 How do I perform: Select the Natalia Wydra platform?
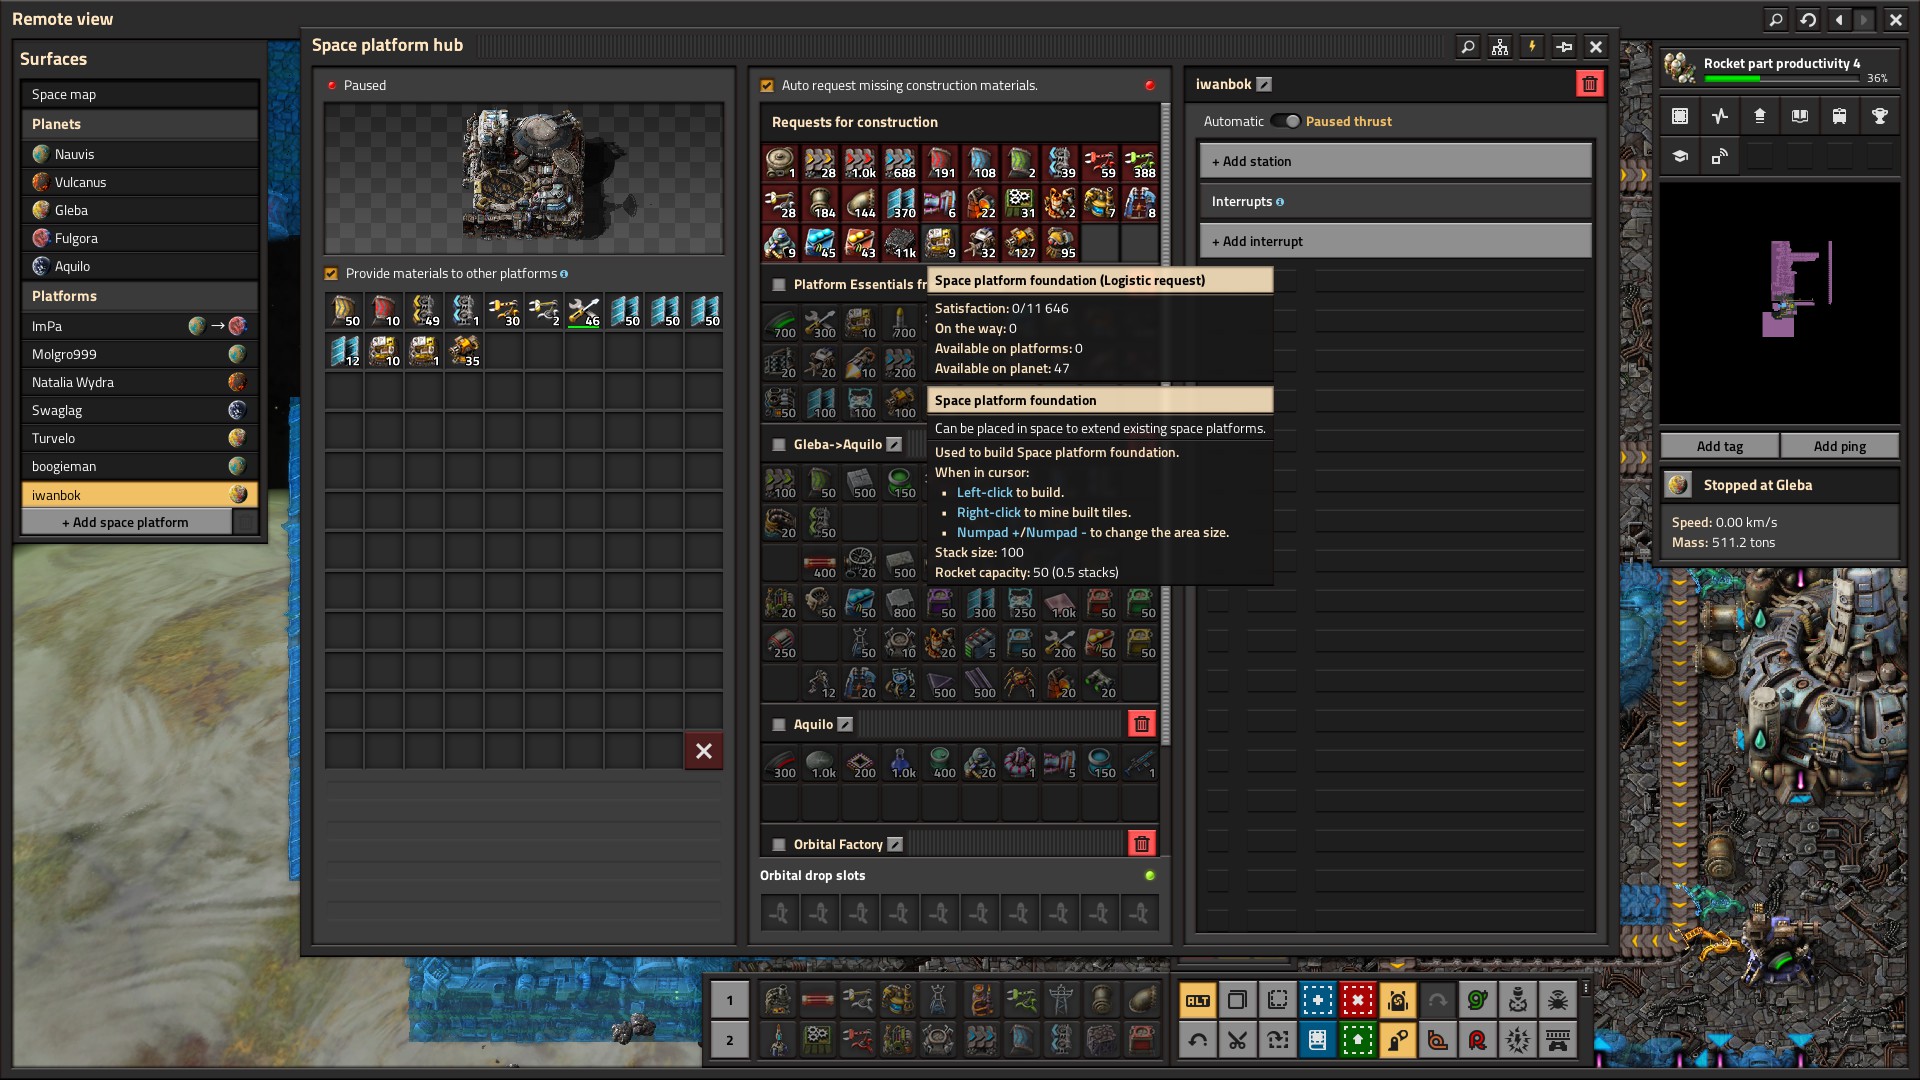click(140, 382)
